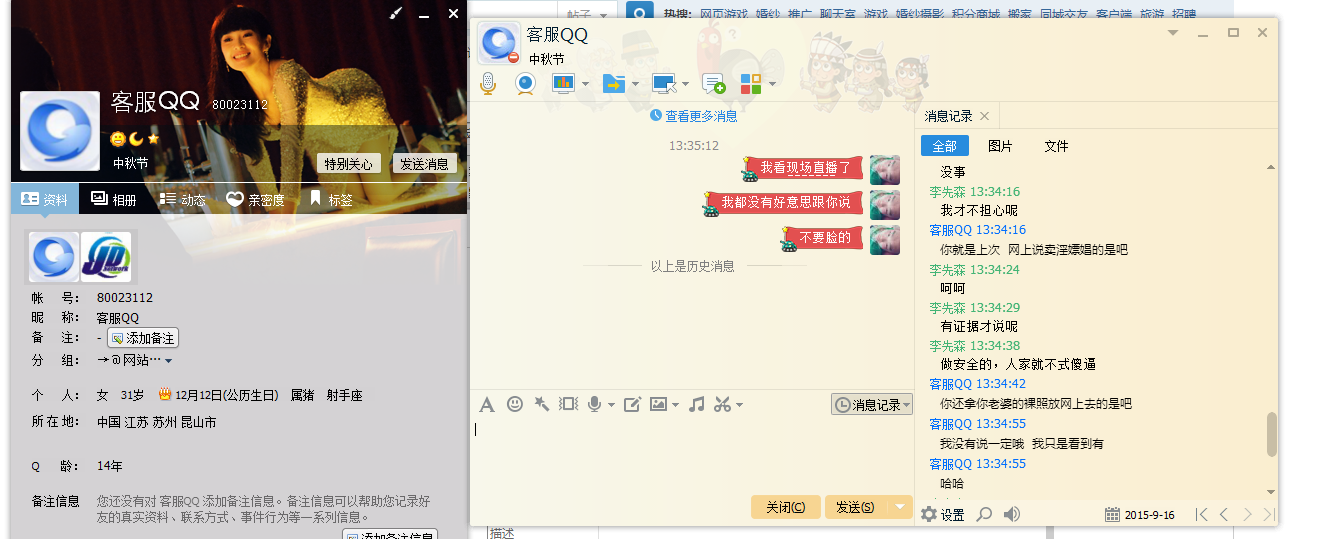Click the 发送消息 button in profile

[424, 164]
